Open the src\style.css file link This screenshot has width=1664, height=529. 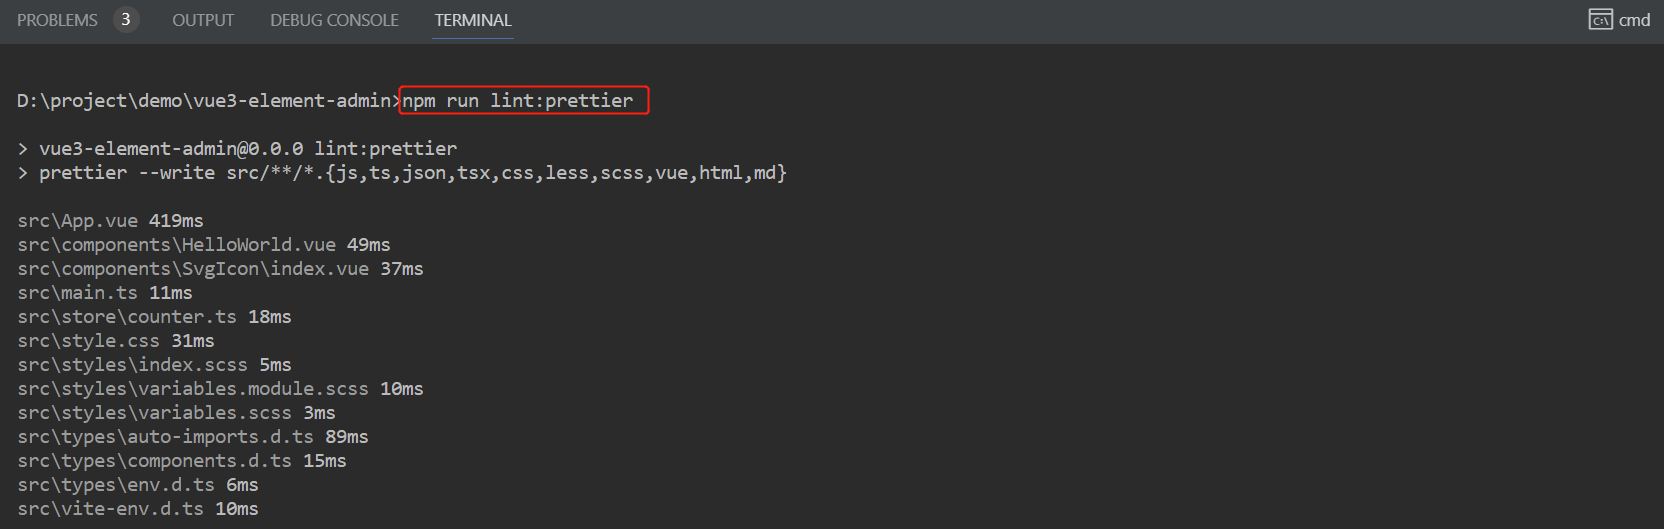point(88,341)
